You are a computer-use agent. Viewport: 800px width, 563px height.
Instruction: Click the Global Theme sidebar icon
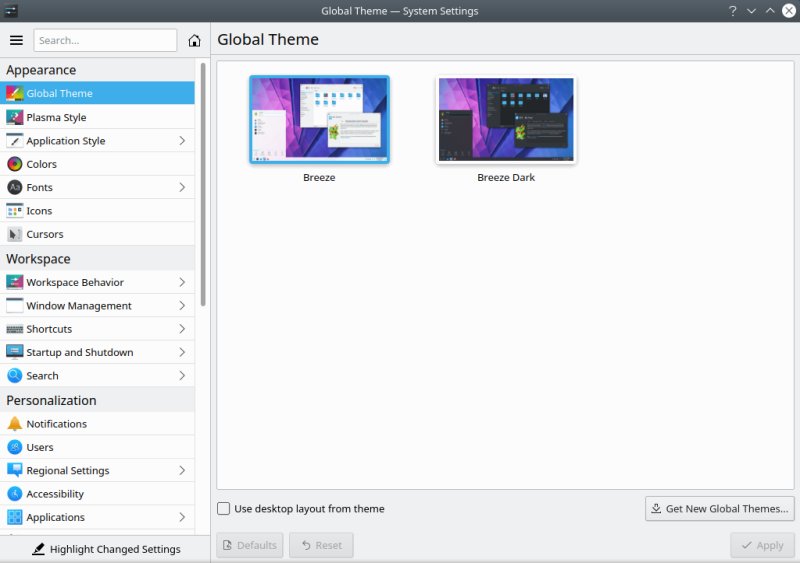pos(15,93)
